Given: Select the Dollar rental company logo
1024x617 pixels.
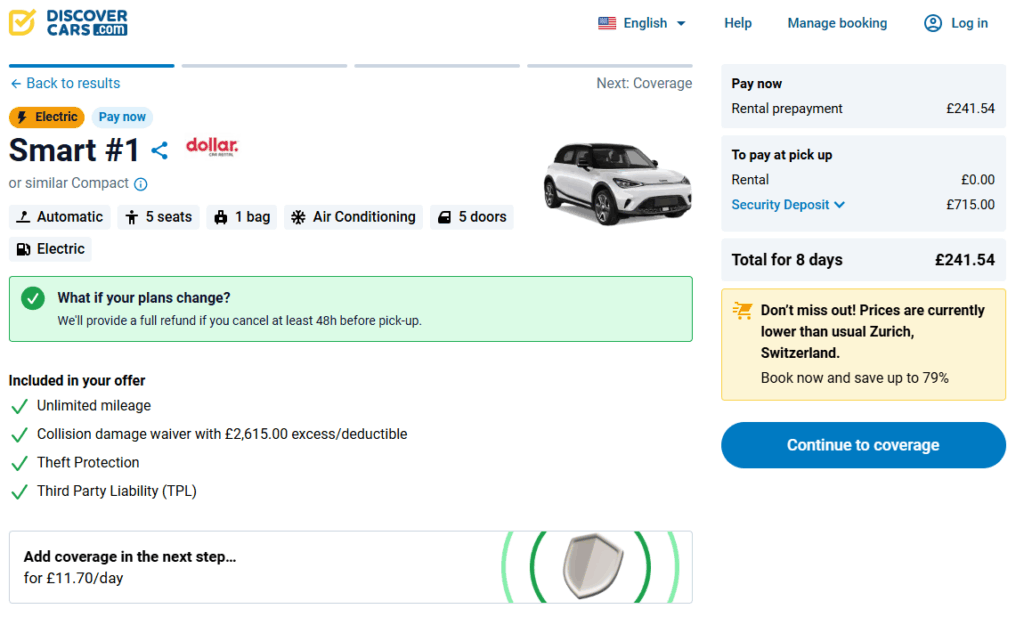Looking at the screenshot, I should (211, 146).
